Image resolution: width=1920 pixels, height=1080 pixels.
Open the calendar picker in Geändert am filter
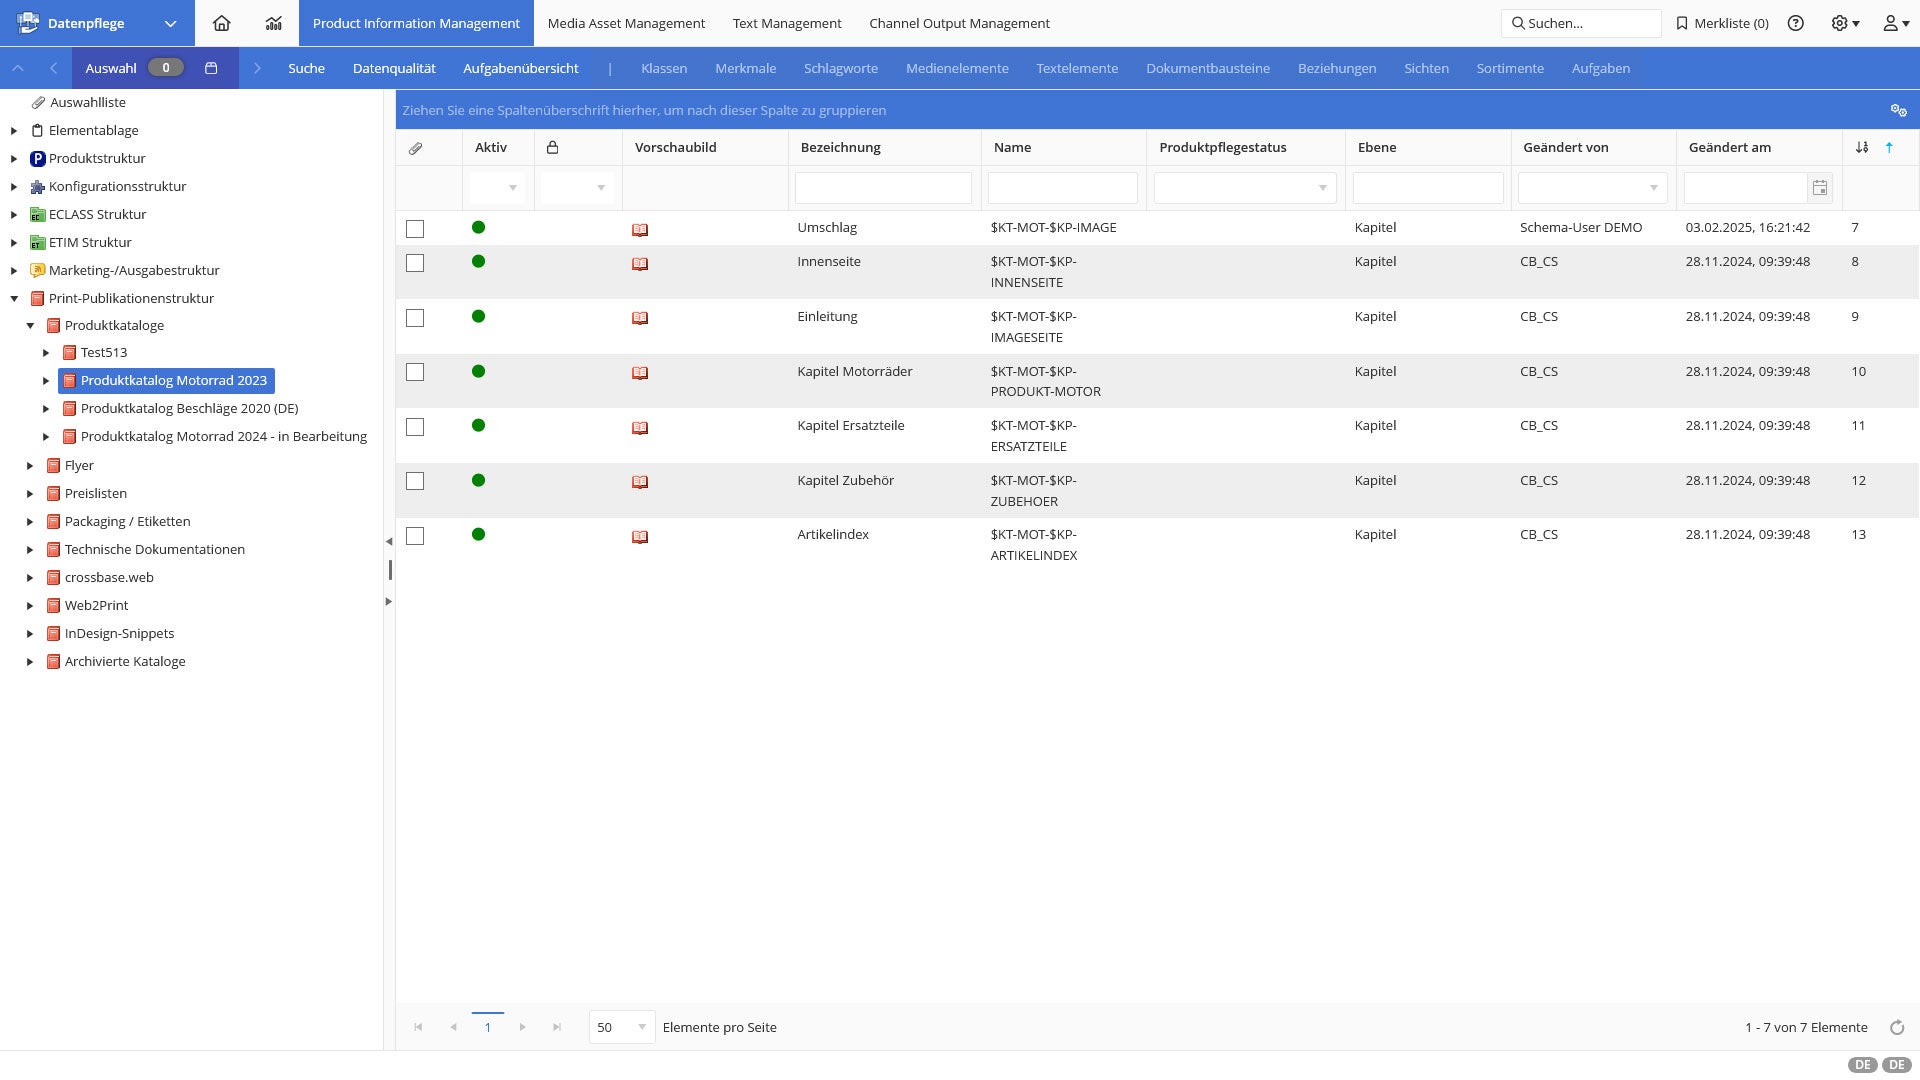[x=1820, y=188]
